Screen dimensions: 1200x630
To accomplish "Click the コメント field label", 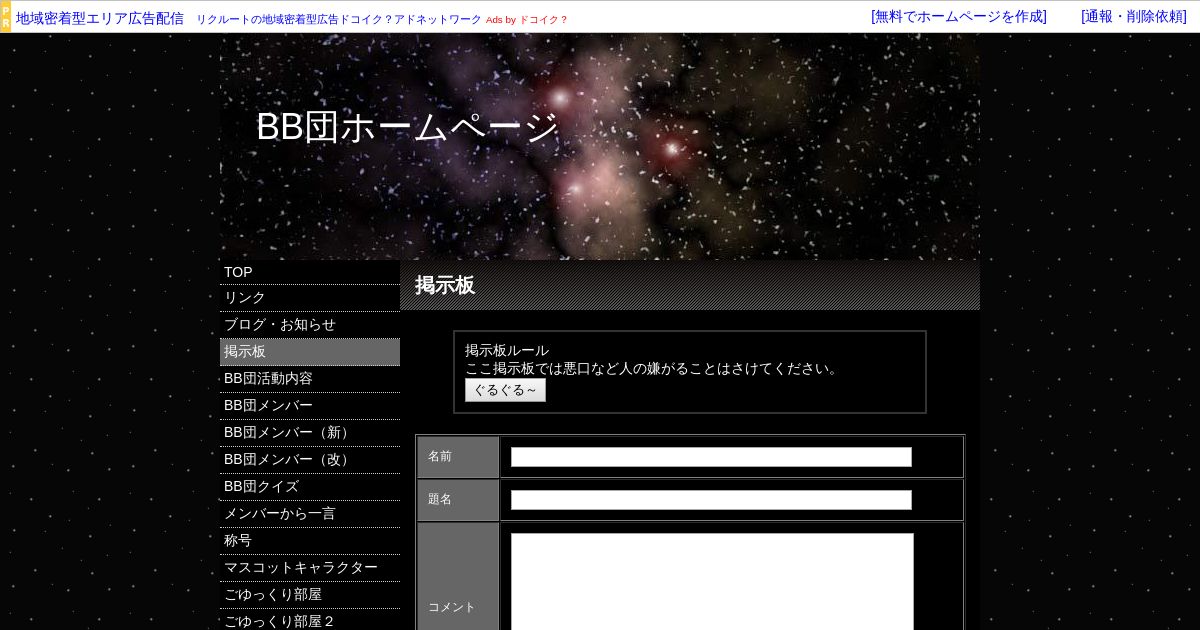I will coord(452,608).
